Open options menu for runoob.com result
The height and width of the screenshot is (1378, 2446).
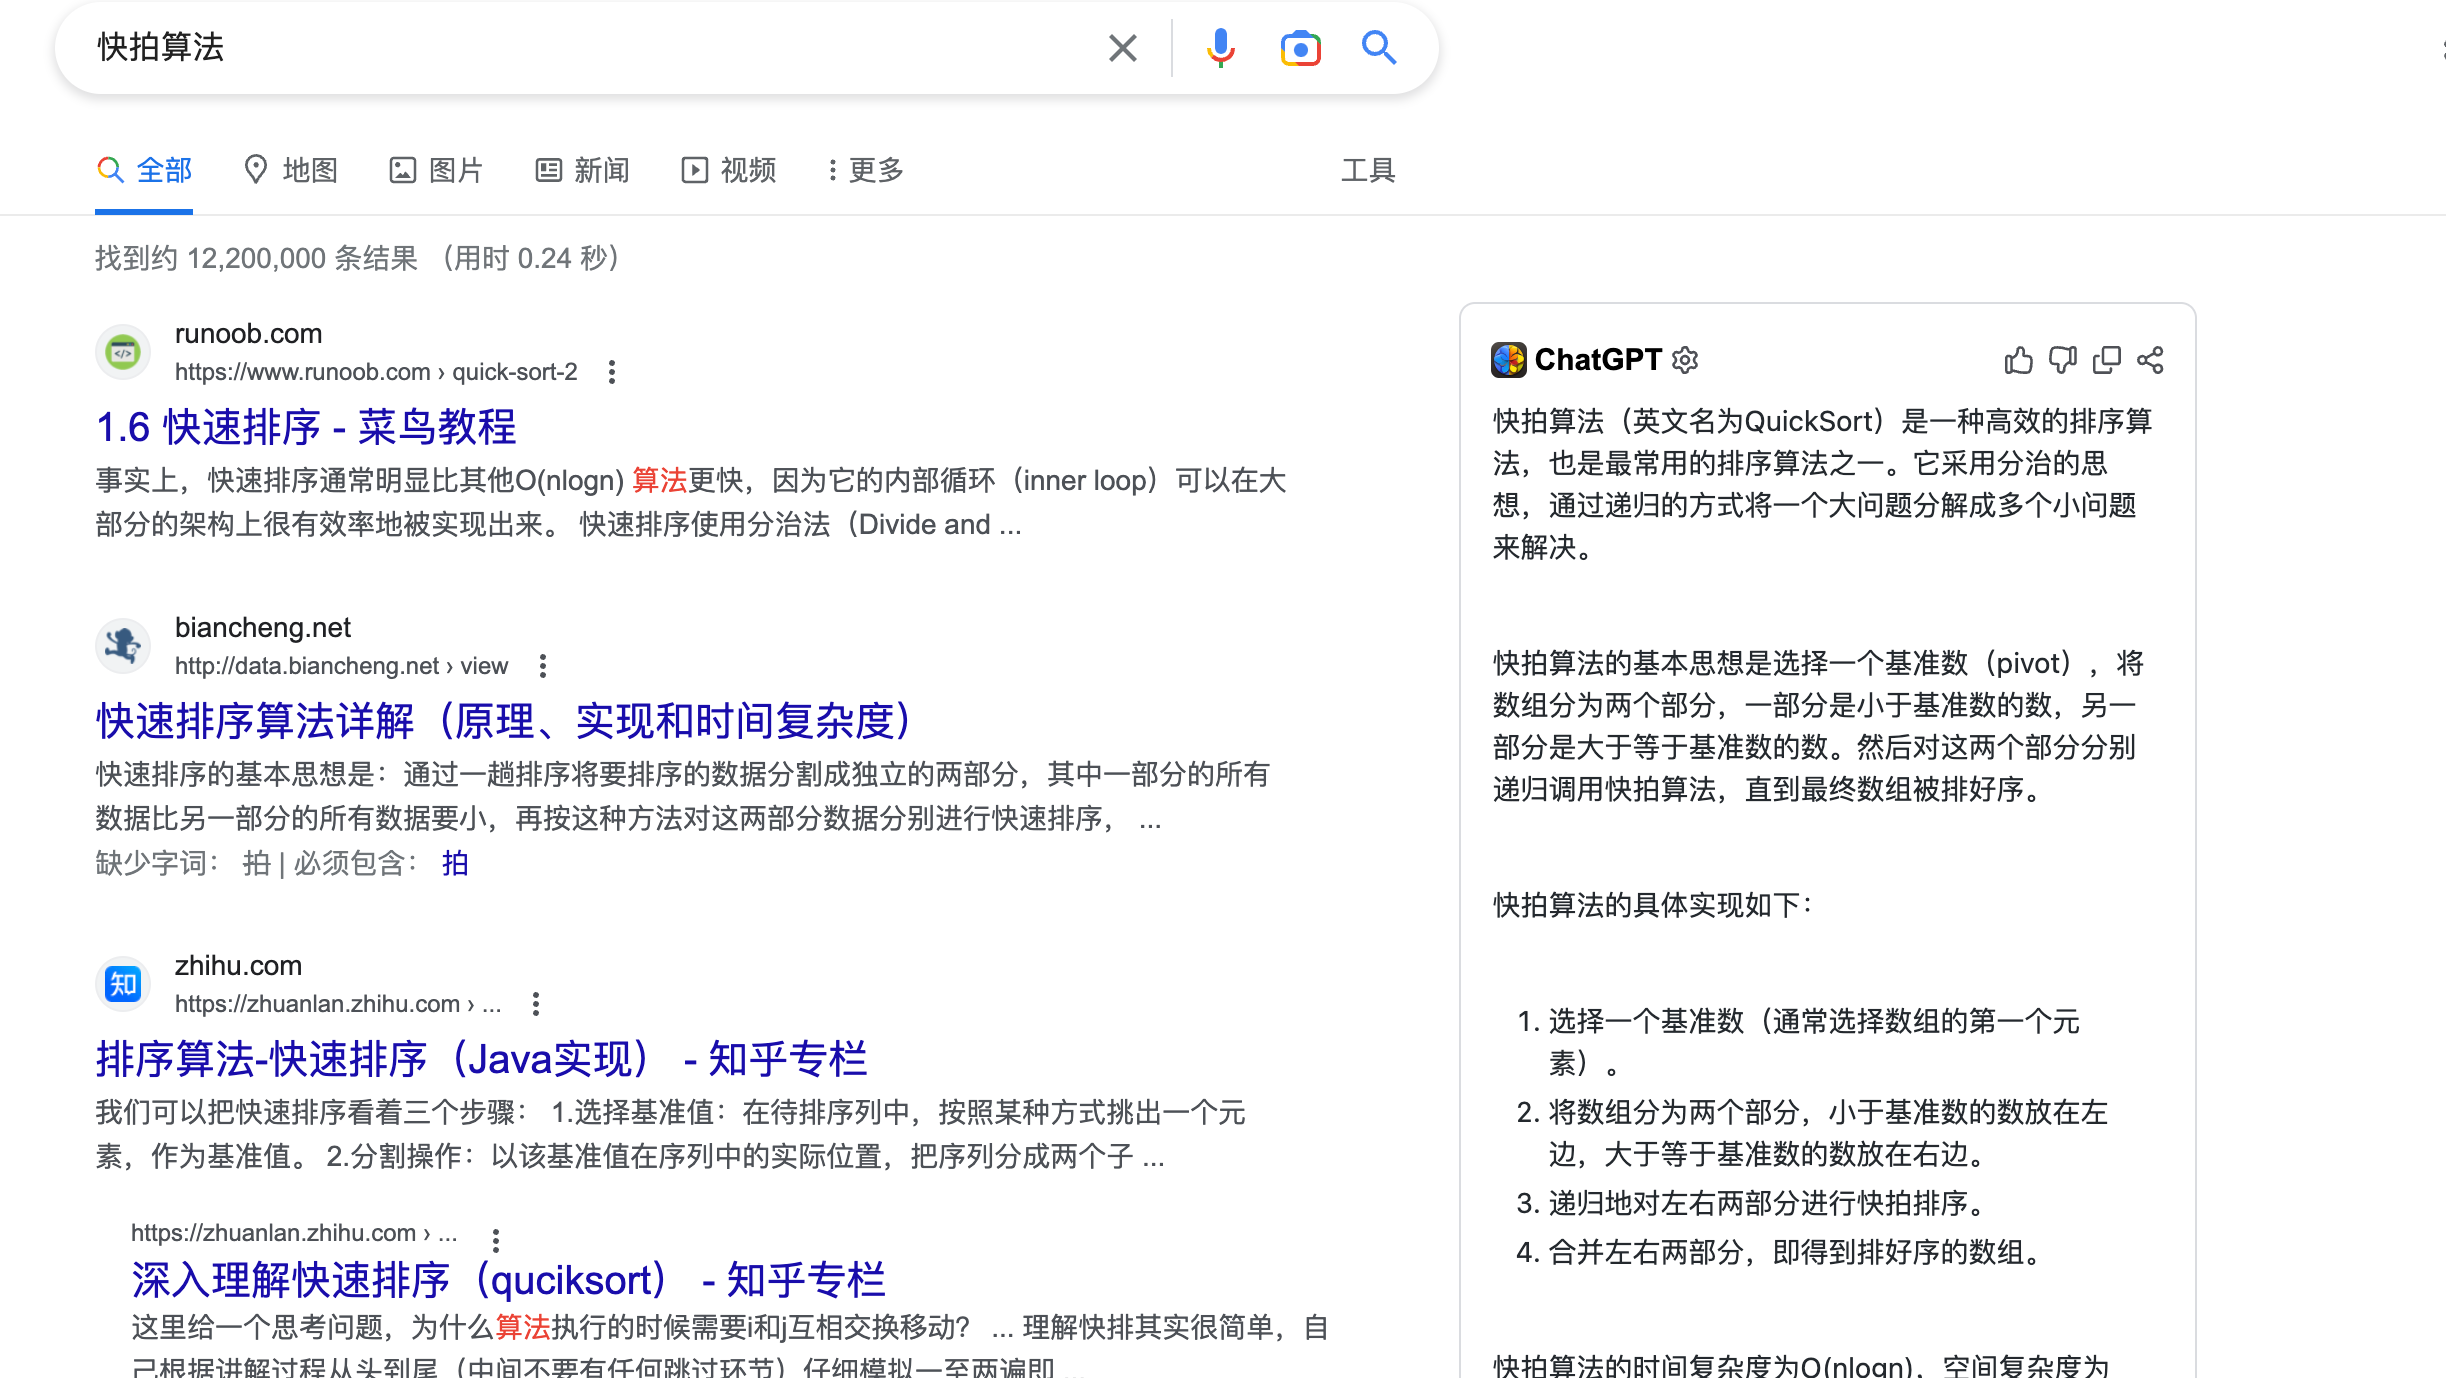pyautogui.click(x=612, y=372)
